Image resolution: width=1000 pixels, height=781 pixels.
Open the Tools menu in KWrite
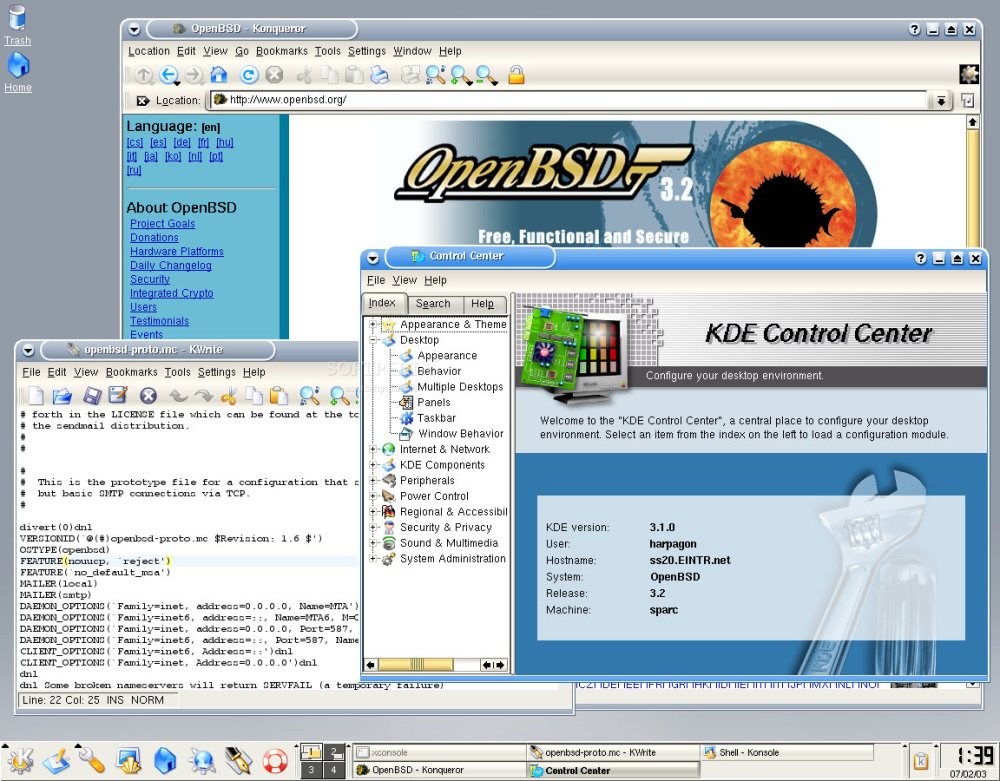177,372
